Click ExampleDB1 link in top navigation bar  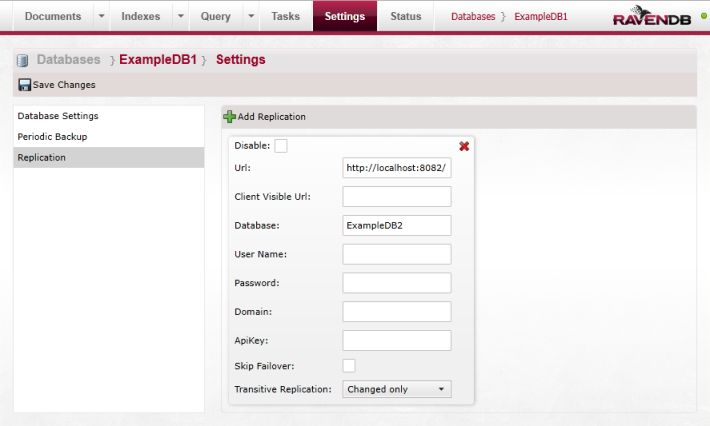pos(541,17)
